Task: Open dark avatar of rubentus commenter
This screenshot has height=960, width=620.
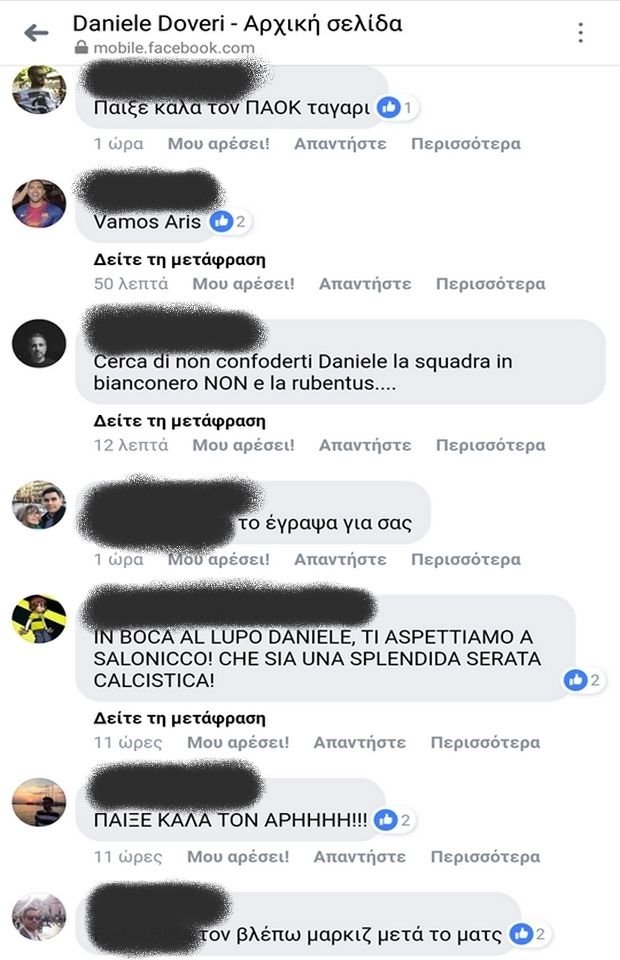Action: pos(39,343)
